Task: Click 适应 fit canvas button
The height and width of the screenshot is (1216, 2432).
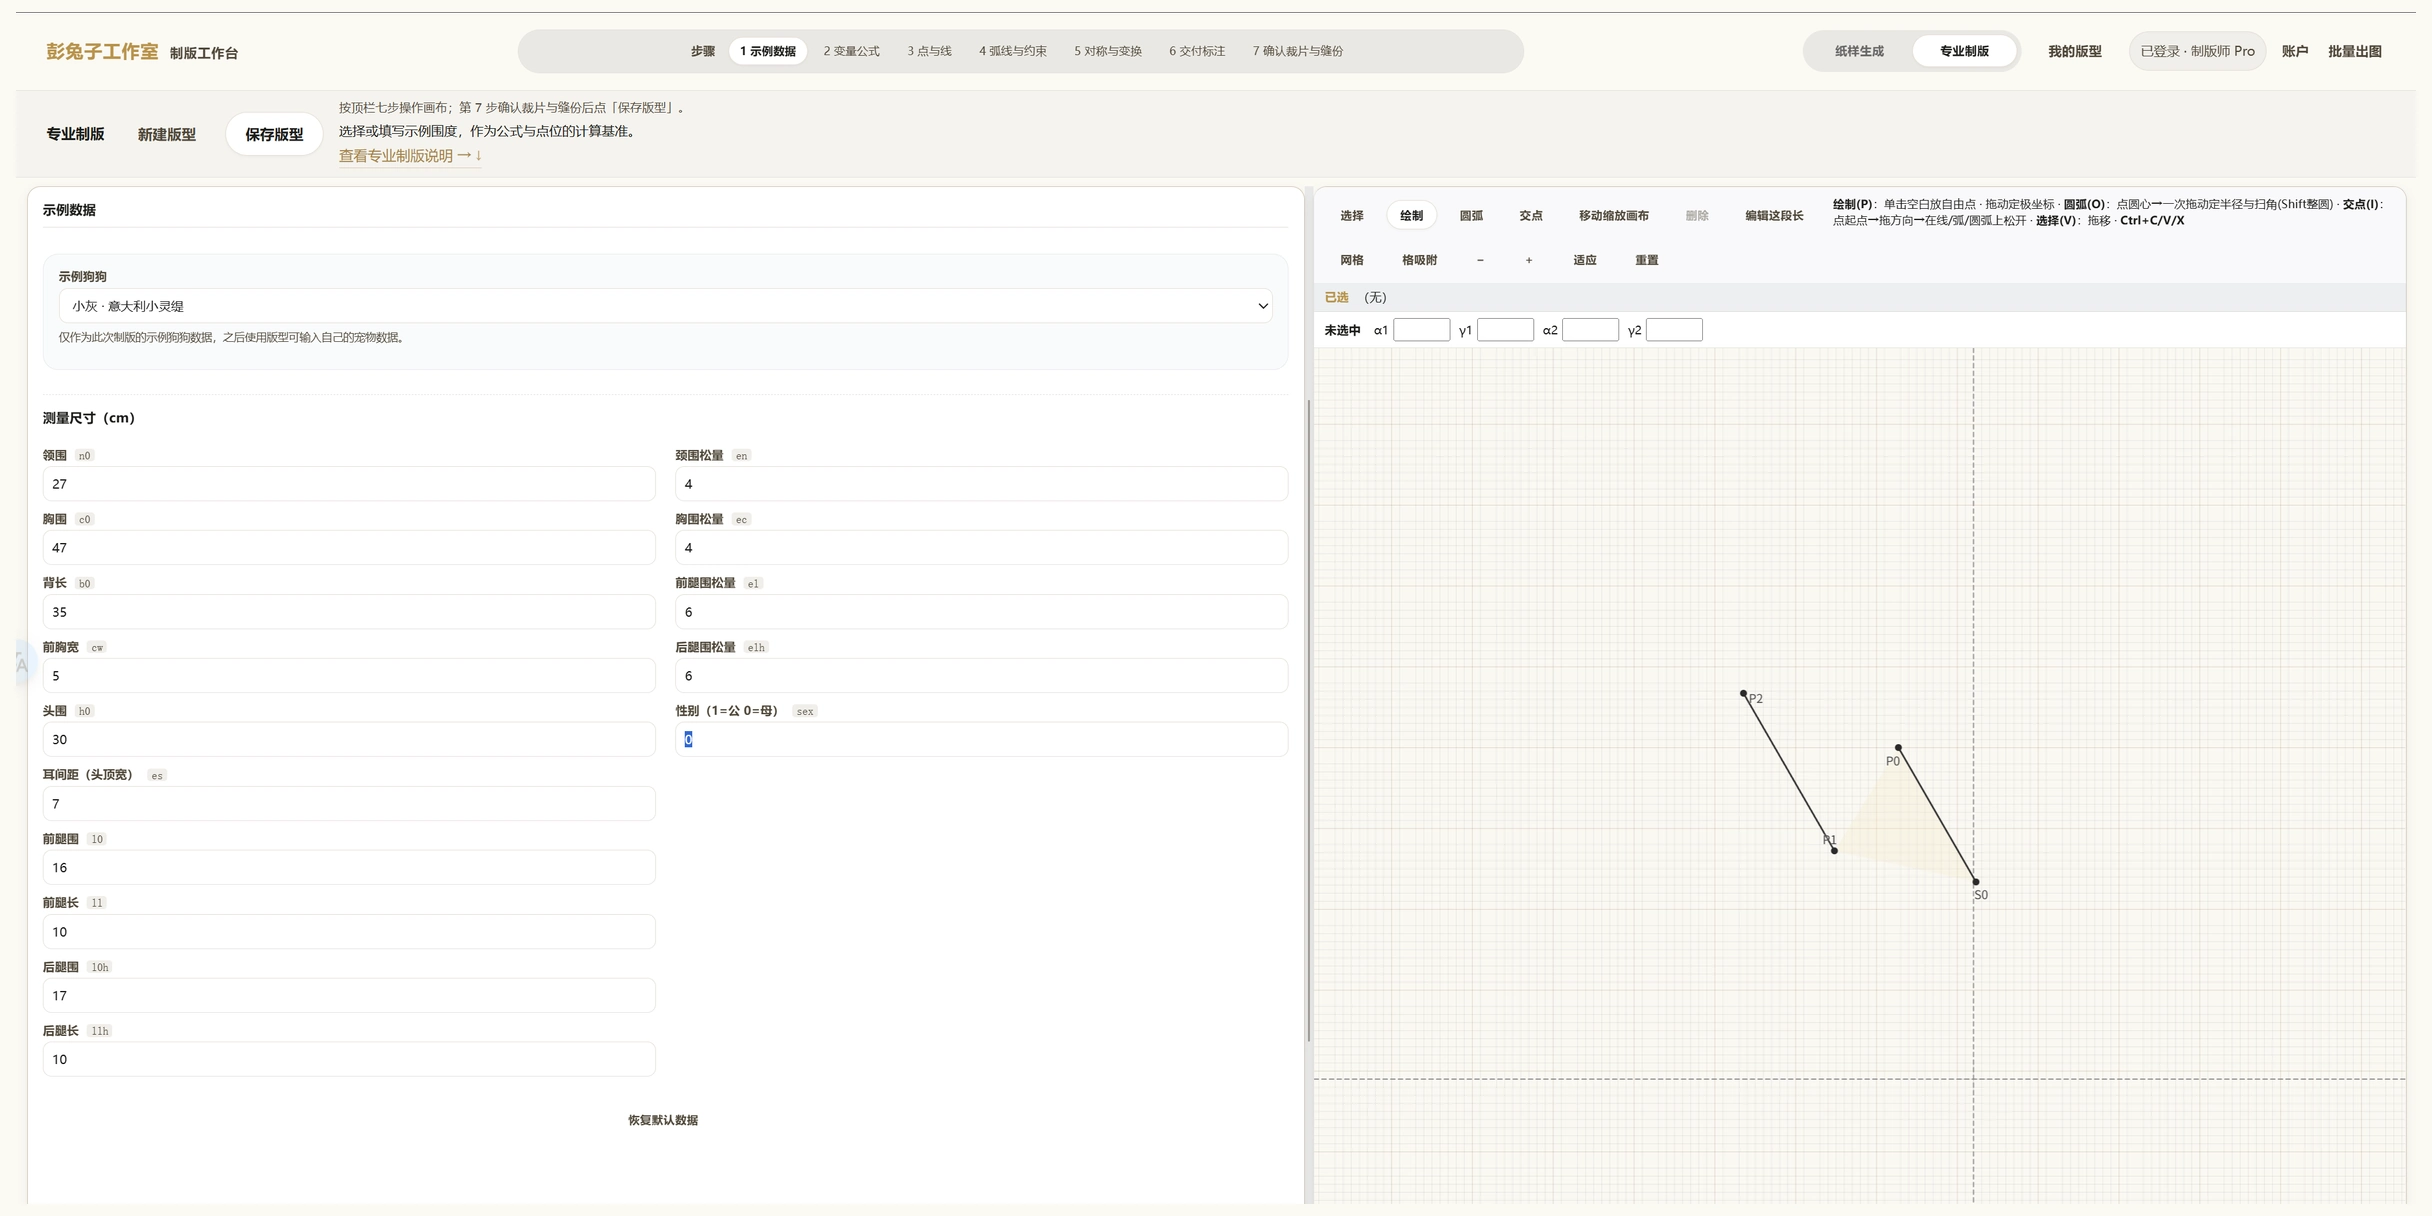Action: (x=1584, y=260)
